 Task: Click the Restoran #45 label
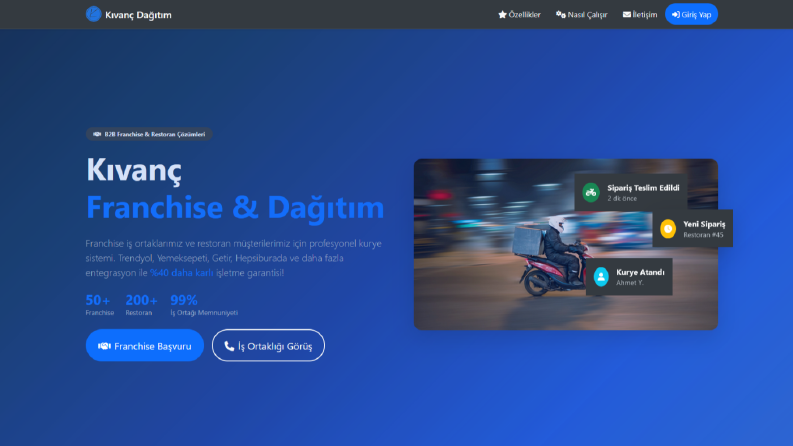click(x=703, y=235)
